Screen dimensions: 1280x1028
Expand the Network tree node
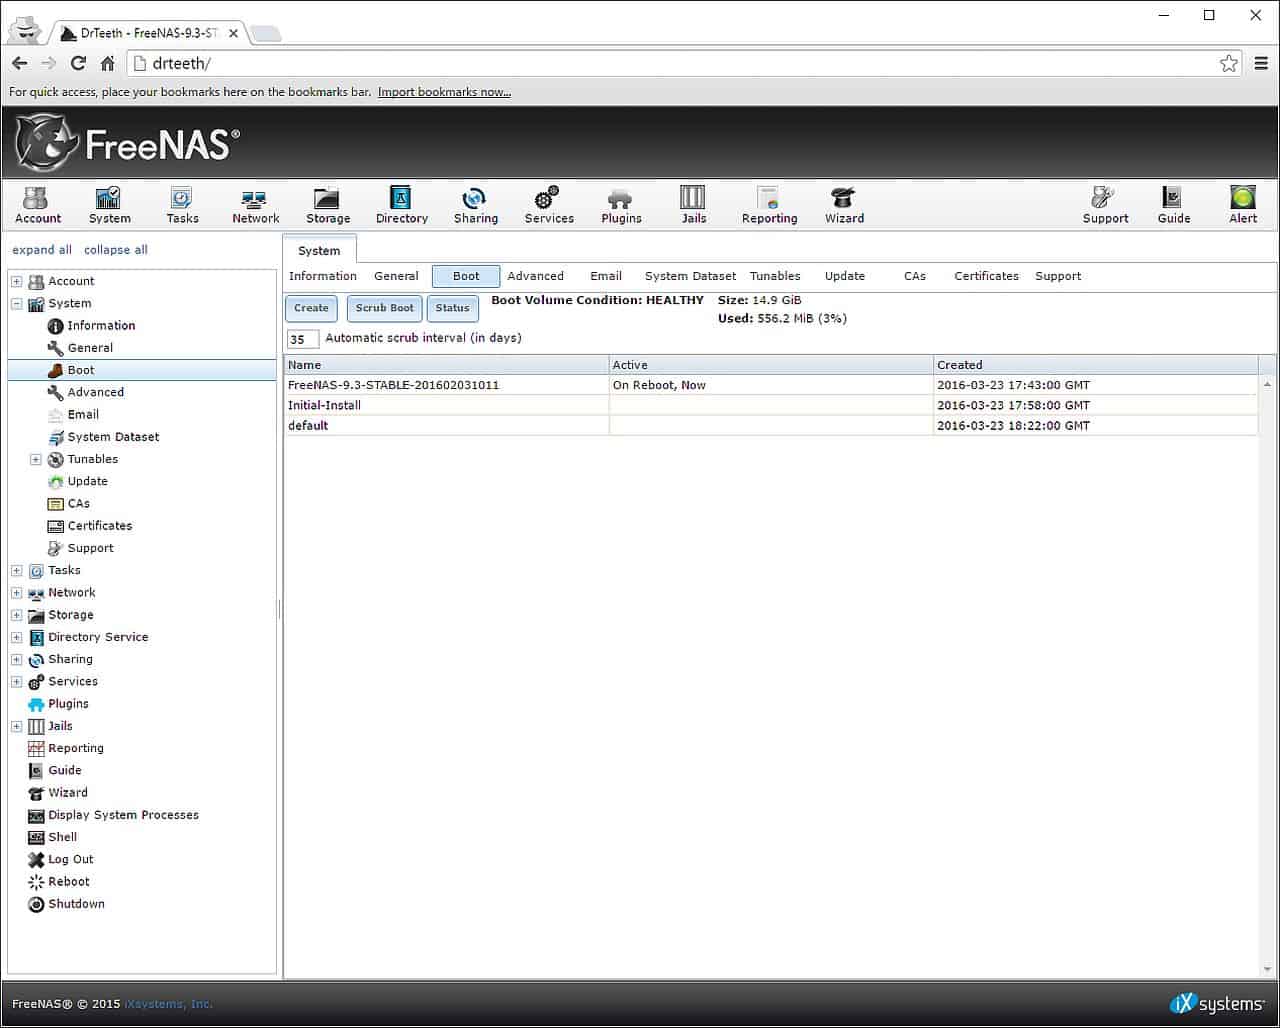click(x=16, y=593)
